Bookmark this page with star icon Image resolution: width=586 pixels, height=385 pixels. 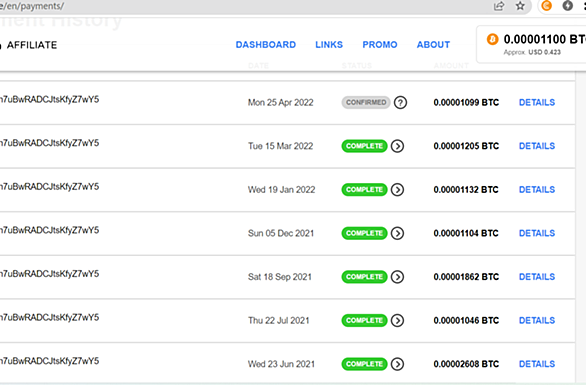[520, 6]
